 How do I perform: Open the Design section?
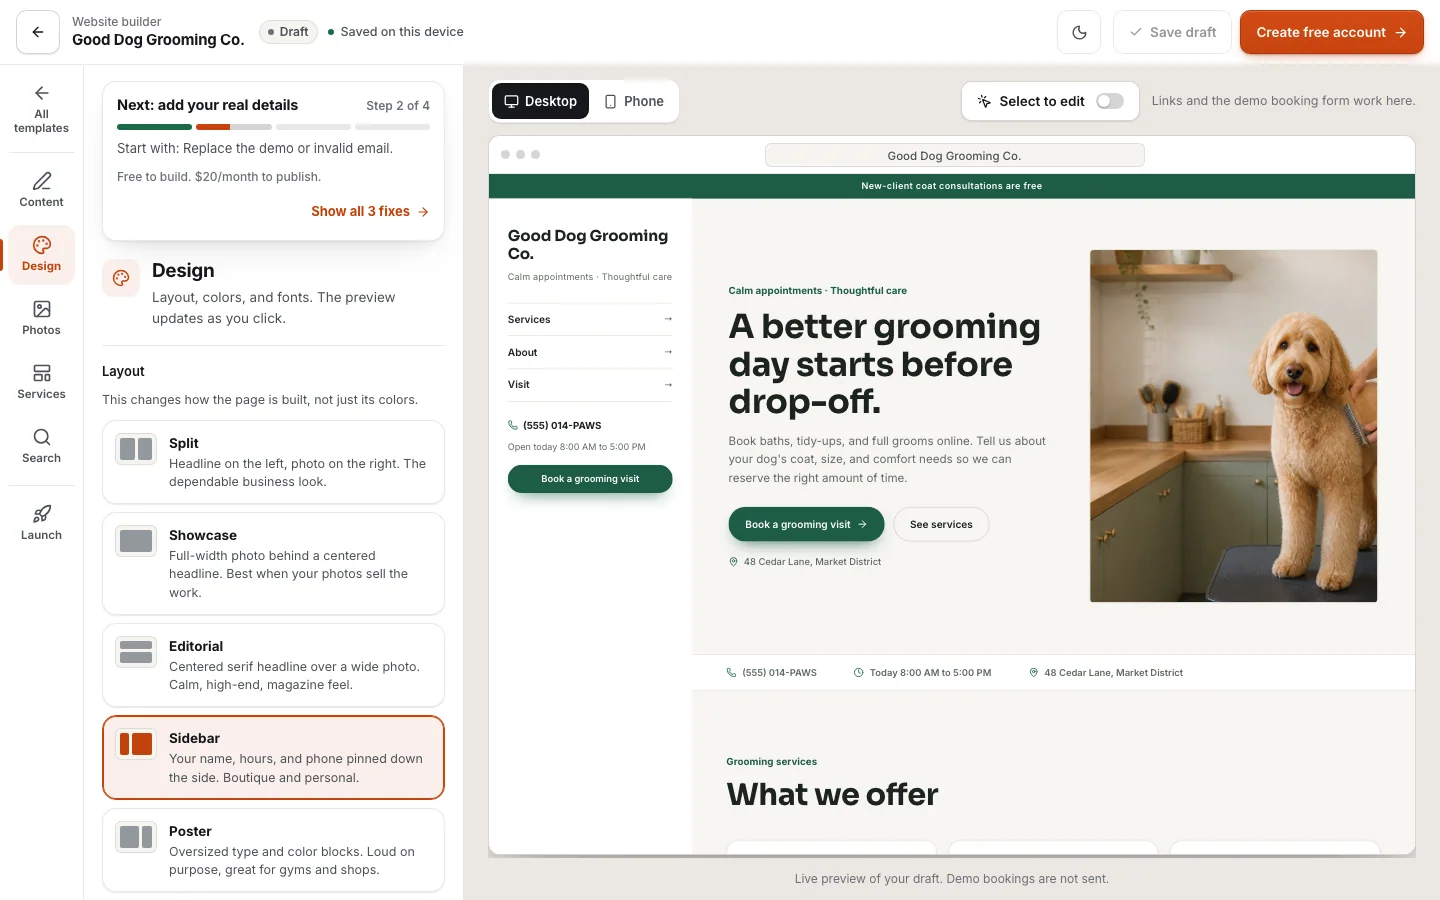[x=41, y=254]
